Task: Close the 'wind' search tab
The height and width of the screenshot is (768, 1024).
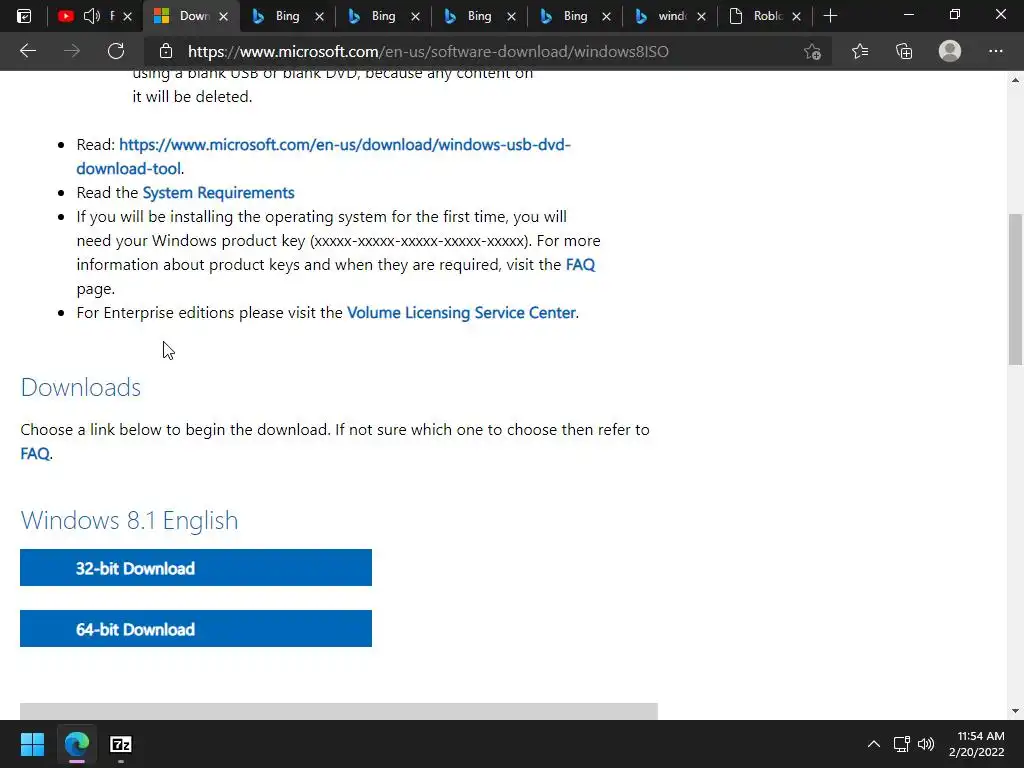Action: (x=701, y=16)
